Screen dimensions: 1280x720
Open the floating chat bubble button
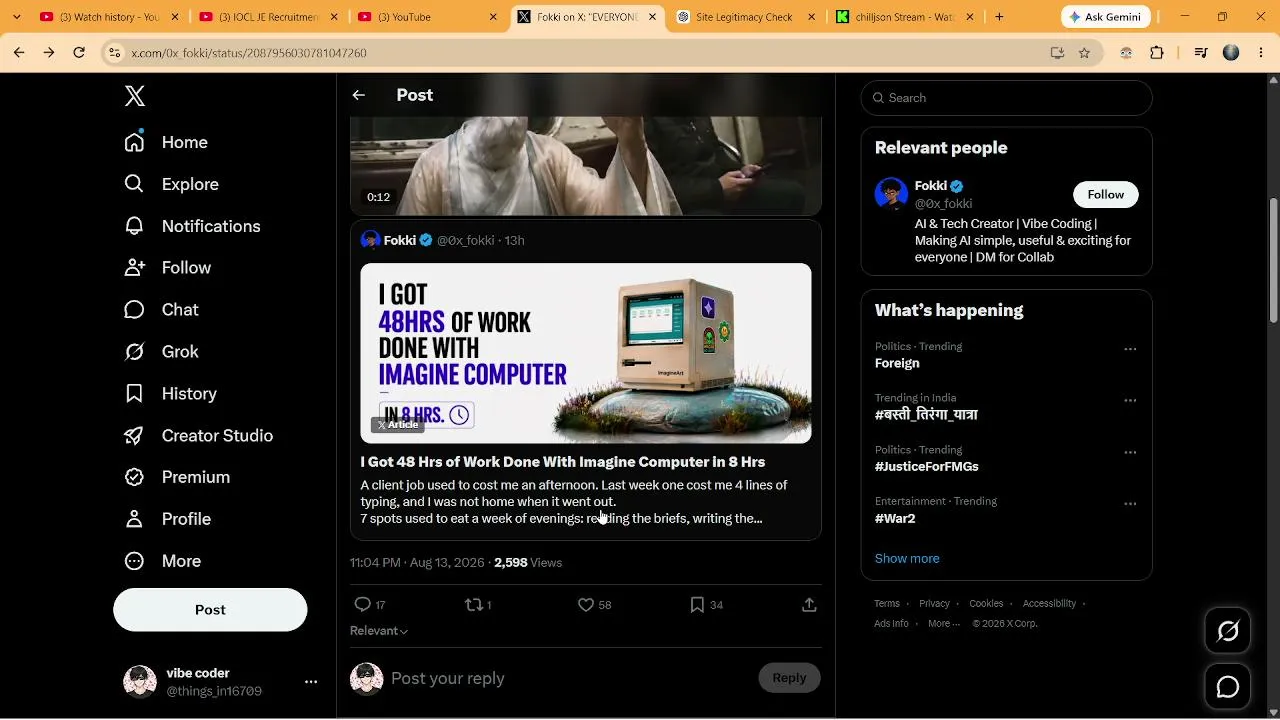(x=1228, y=687)
